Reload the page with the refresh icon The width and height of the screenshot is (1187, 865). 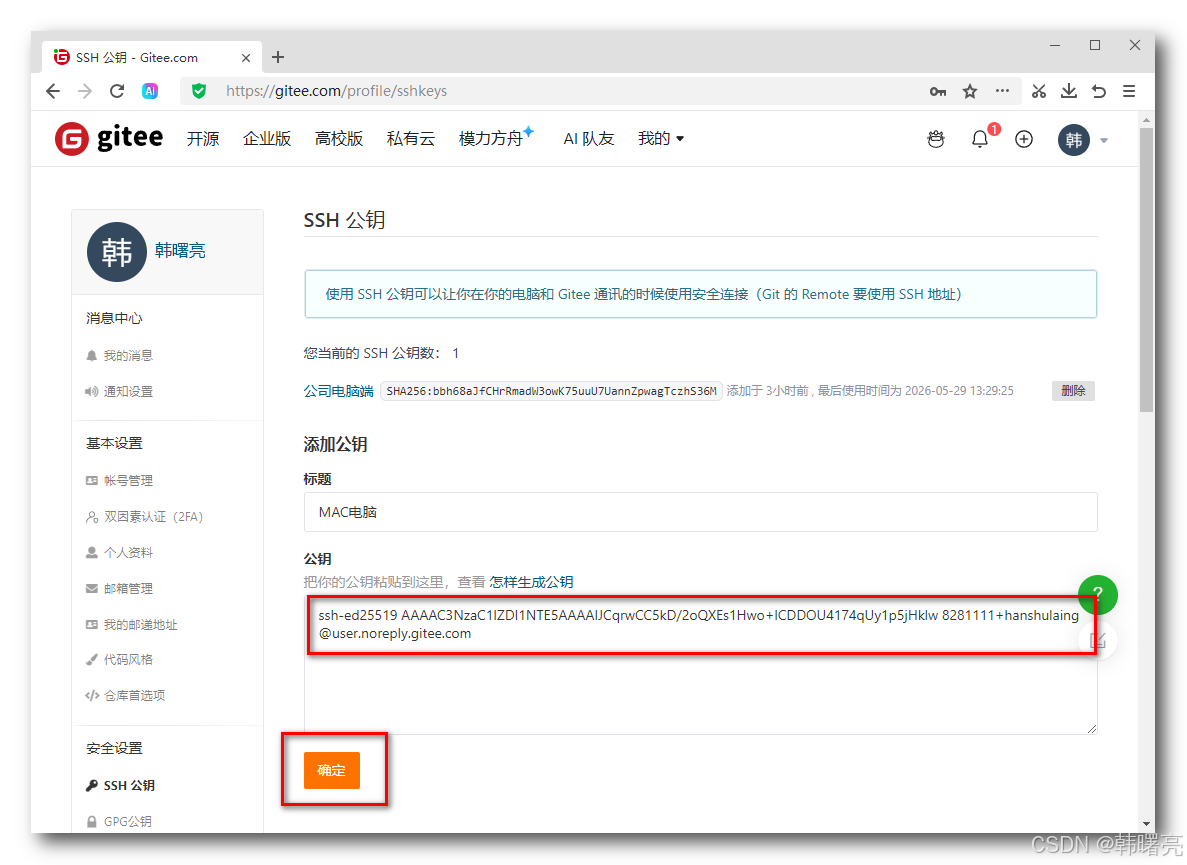pyautogui.click(x=117, y=92)
